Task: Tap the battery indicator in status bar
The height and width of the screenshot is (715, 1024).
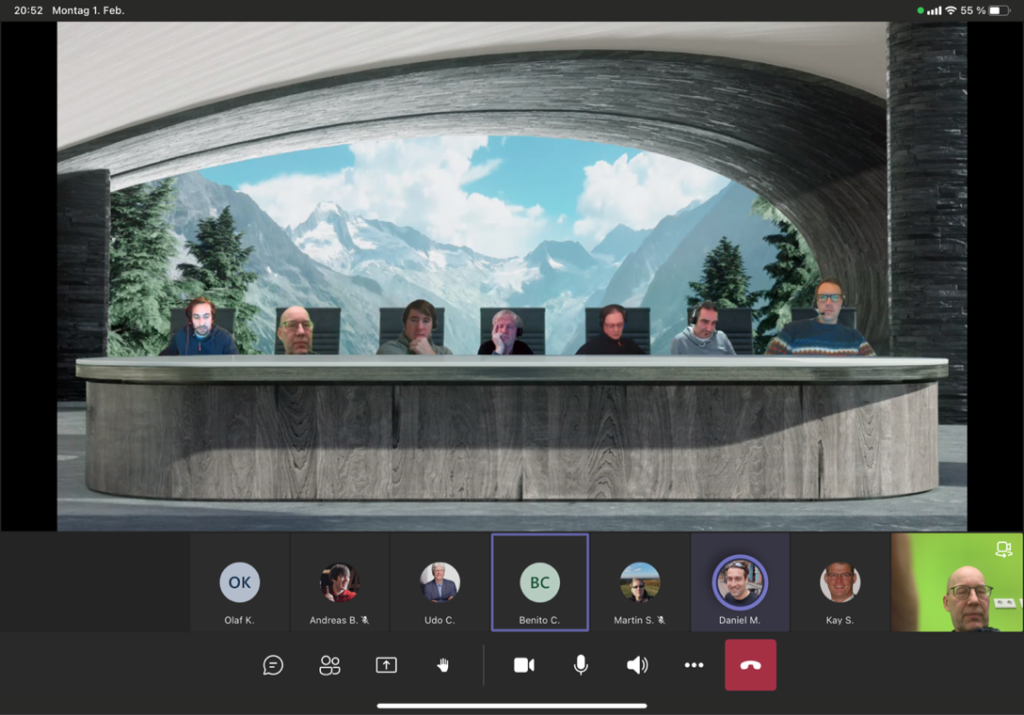Action: point(999,10)
